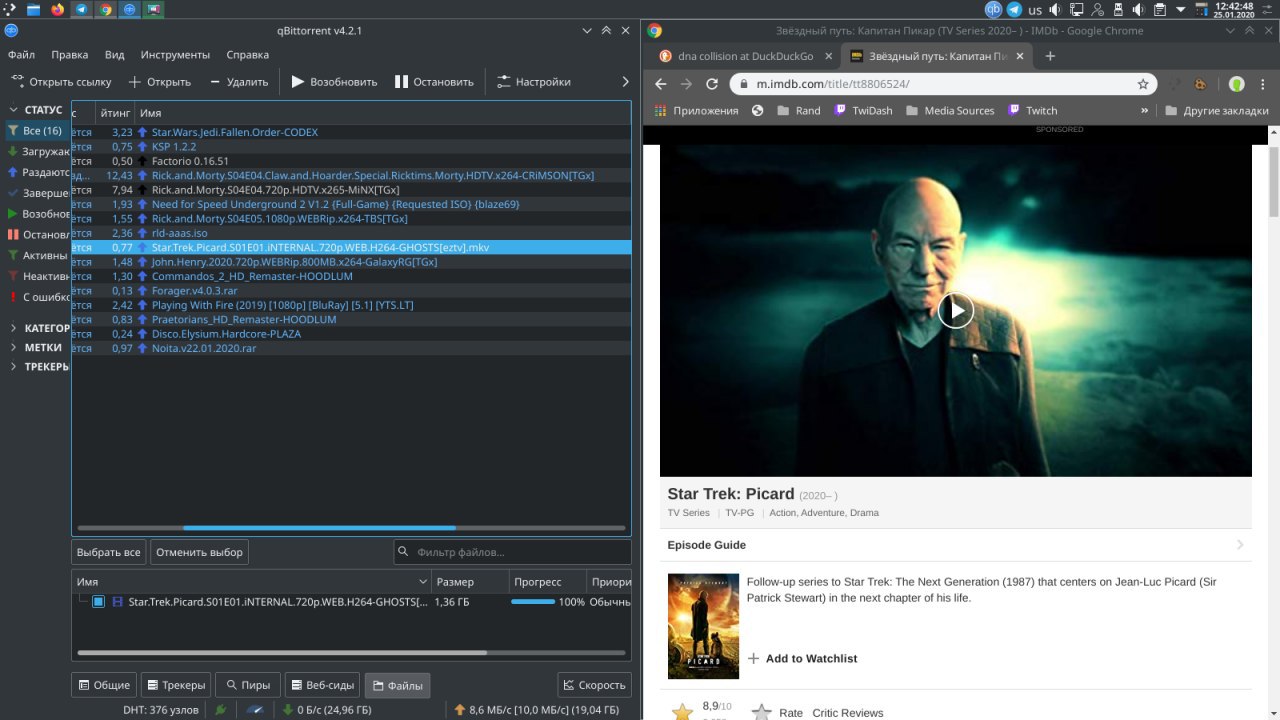This screenshot has width=1280, height=720.
Task: Click sort arrow in files 'Имя' header
Action: tap(422, 582)
